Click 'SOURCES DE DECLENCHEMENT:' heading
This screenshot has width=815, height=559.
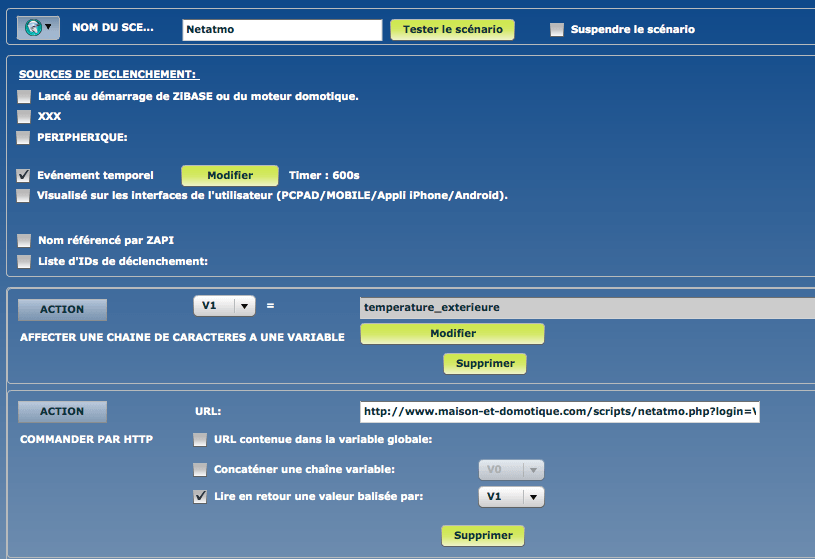(x=108, y=74)
